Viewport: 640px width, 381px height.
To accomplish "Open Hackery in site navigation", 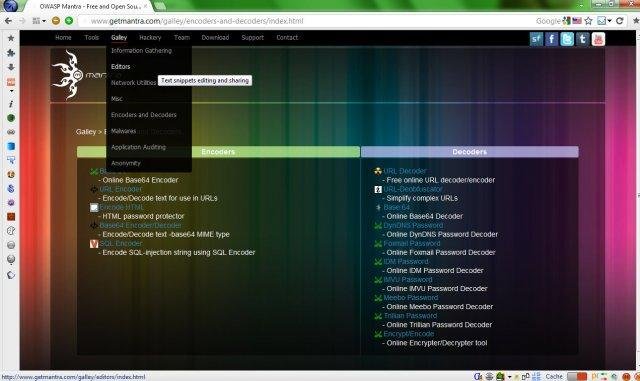I will 150,38.
